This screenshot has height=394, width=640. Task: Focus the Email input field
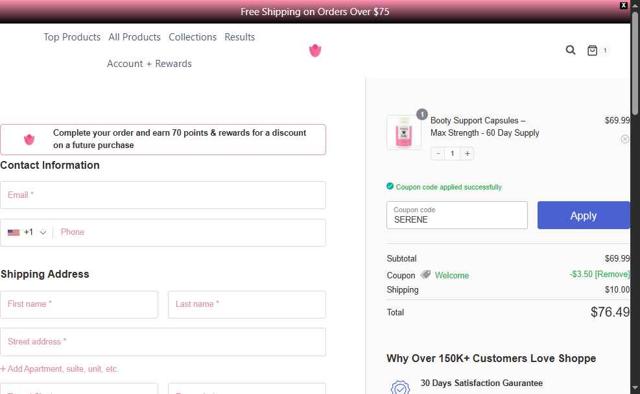coord(163,195)
